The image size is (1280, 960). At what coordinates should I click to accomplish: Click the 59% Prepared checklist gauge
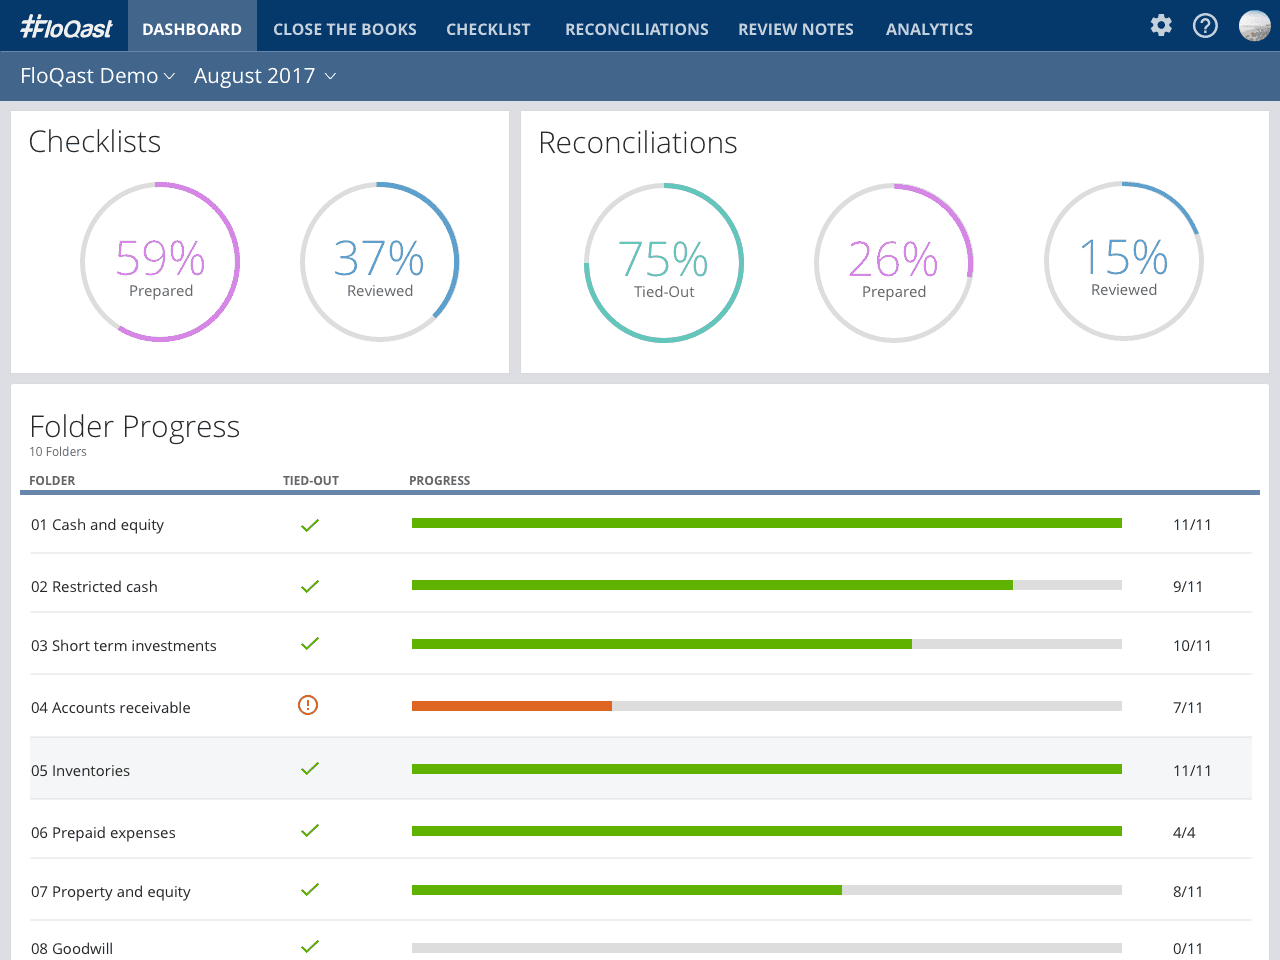(x=160, y=262)
